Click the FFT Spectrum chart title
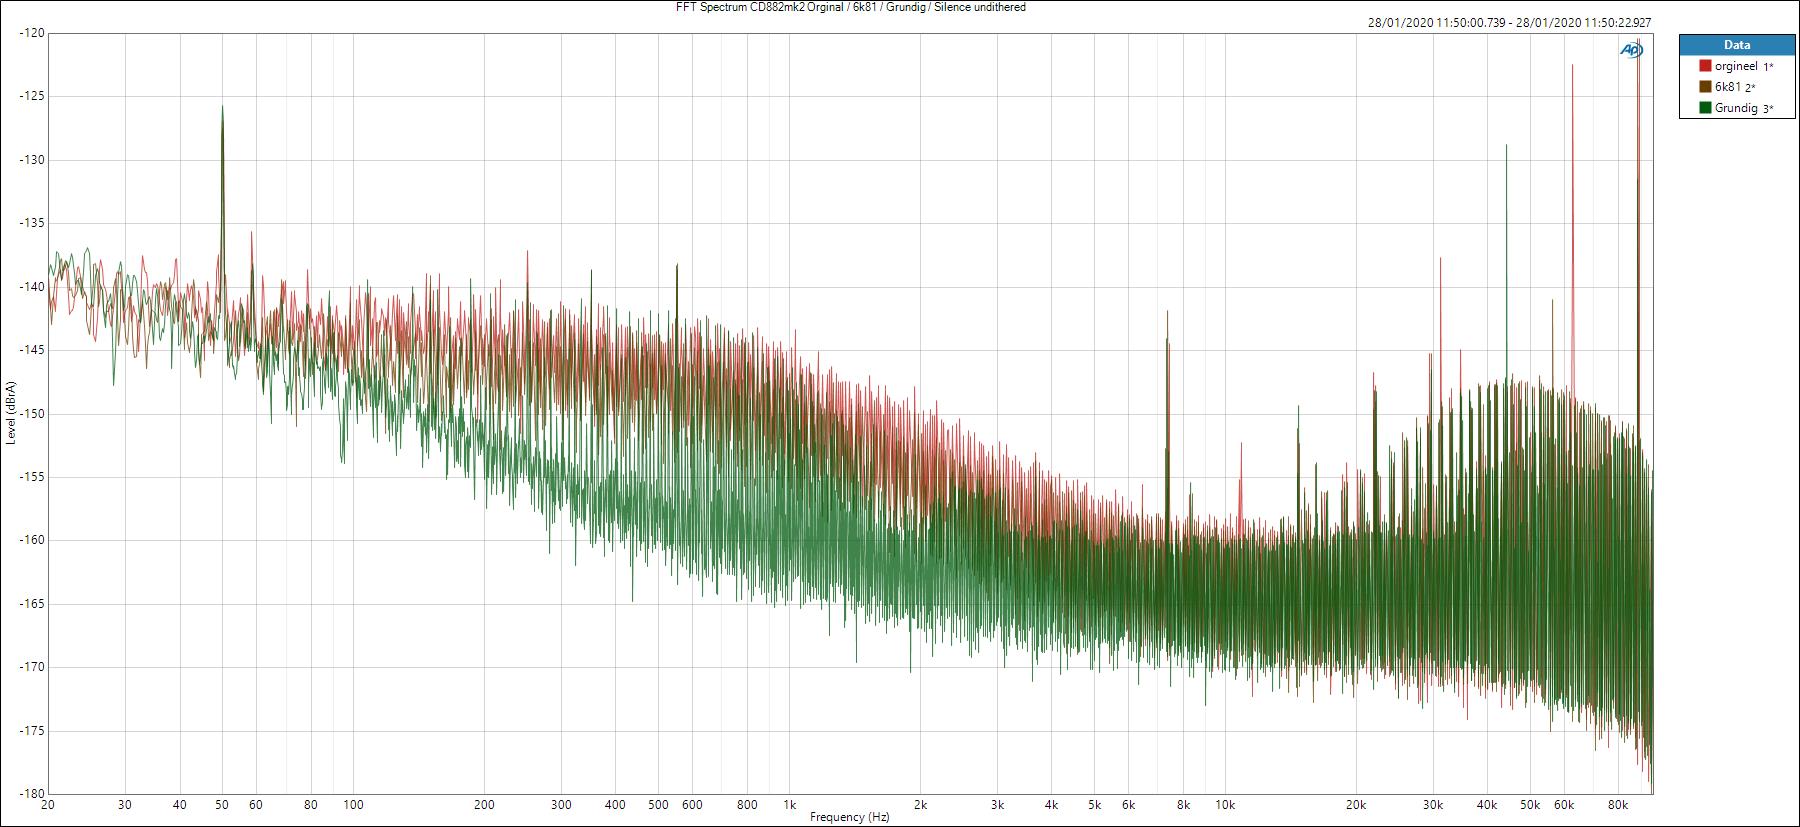Image resolution: width=1800 pixels, height=827 pixels. pos(843,7)
